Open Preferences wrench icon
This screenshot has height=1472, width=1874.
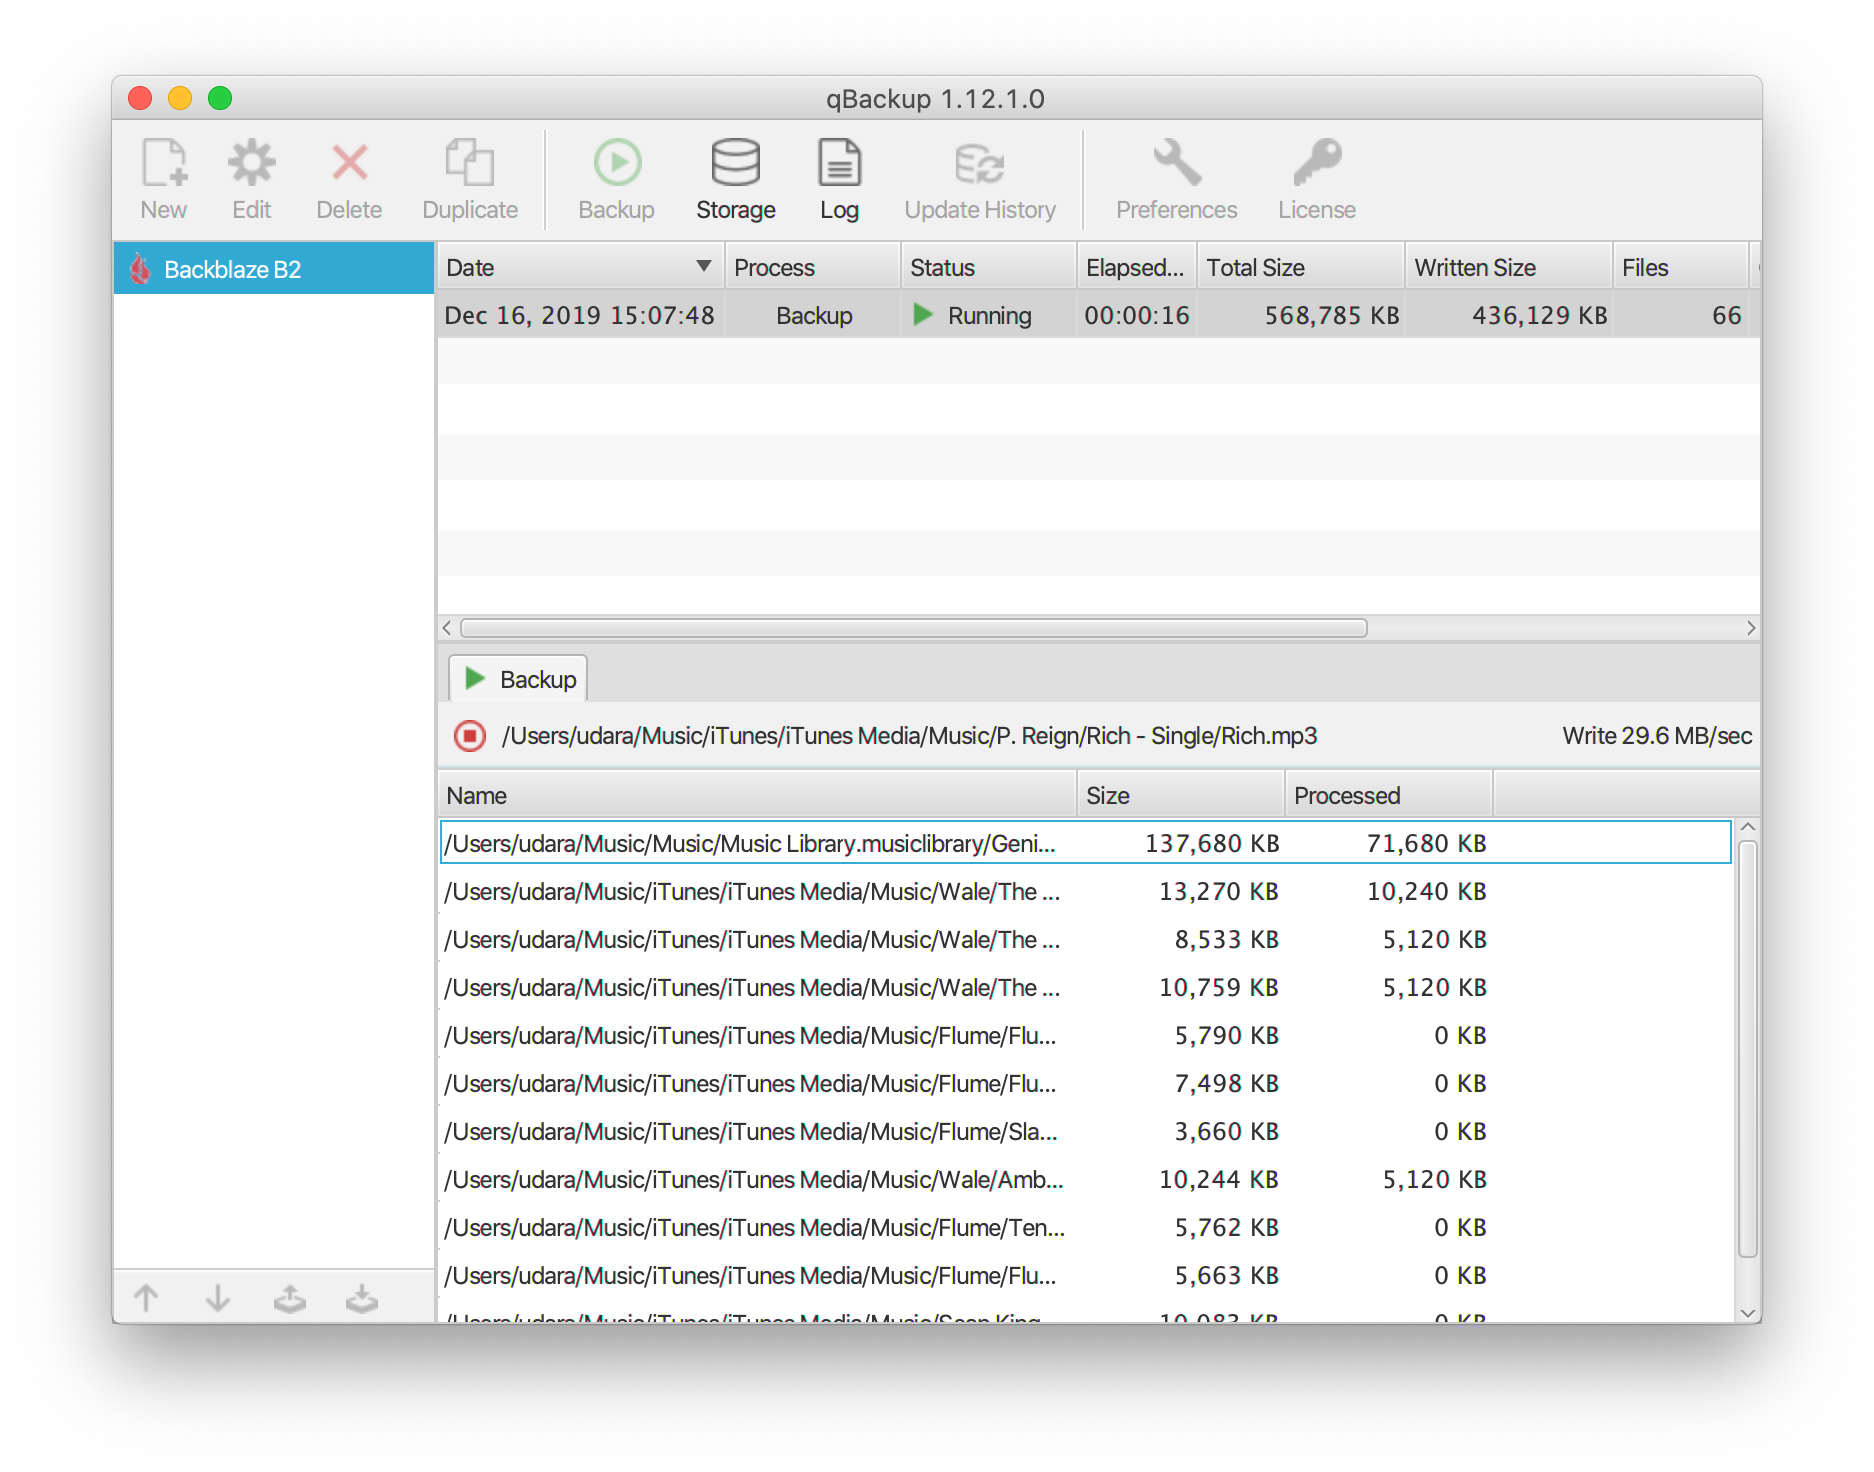(x=1177, y=163)
